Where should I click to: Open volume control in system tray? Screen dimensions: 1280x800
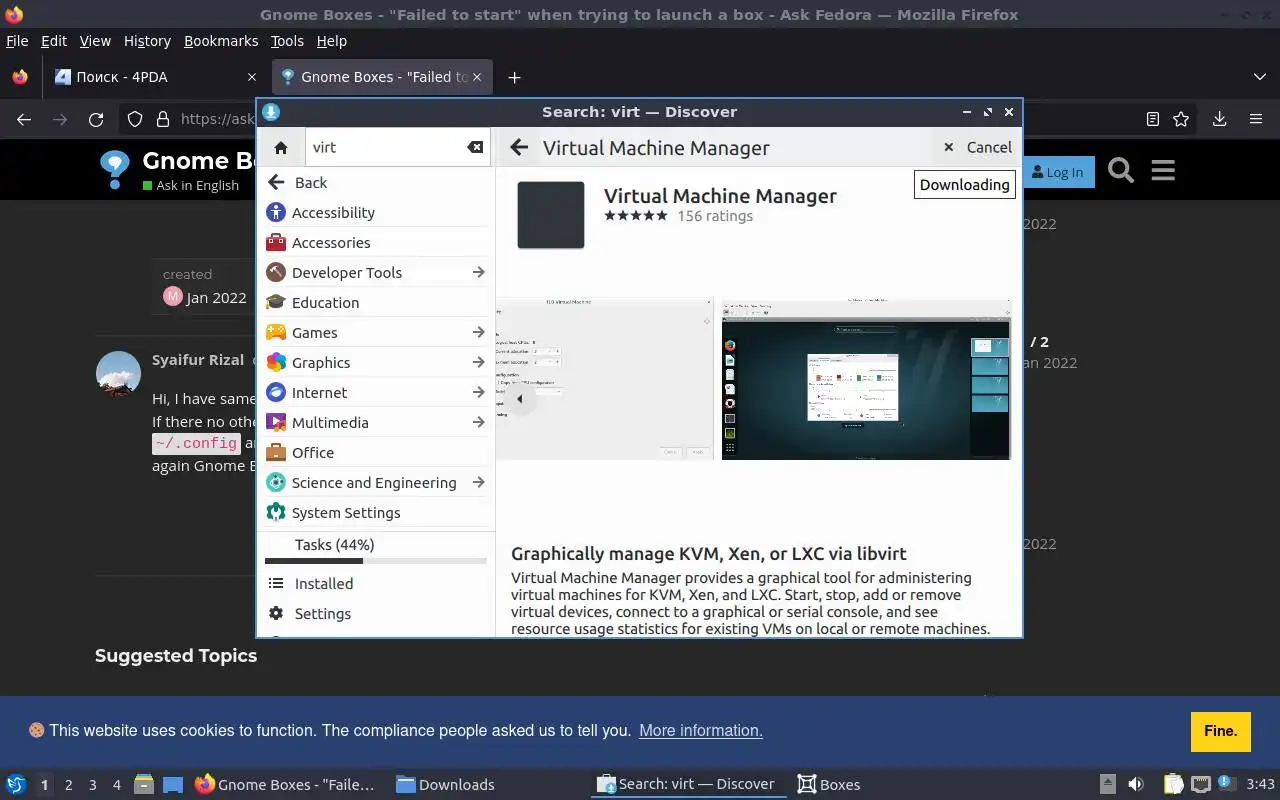click(1135, 784)
